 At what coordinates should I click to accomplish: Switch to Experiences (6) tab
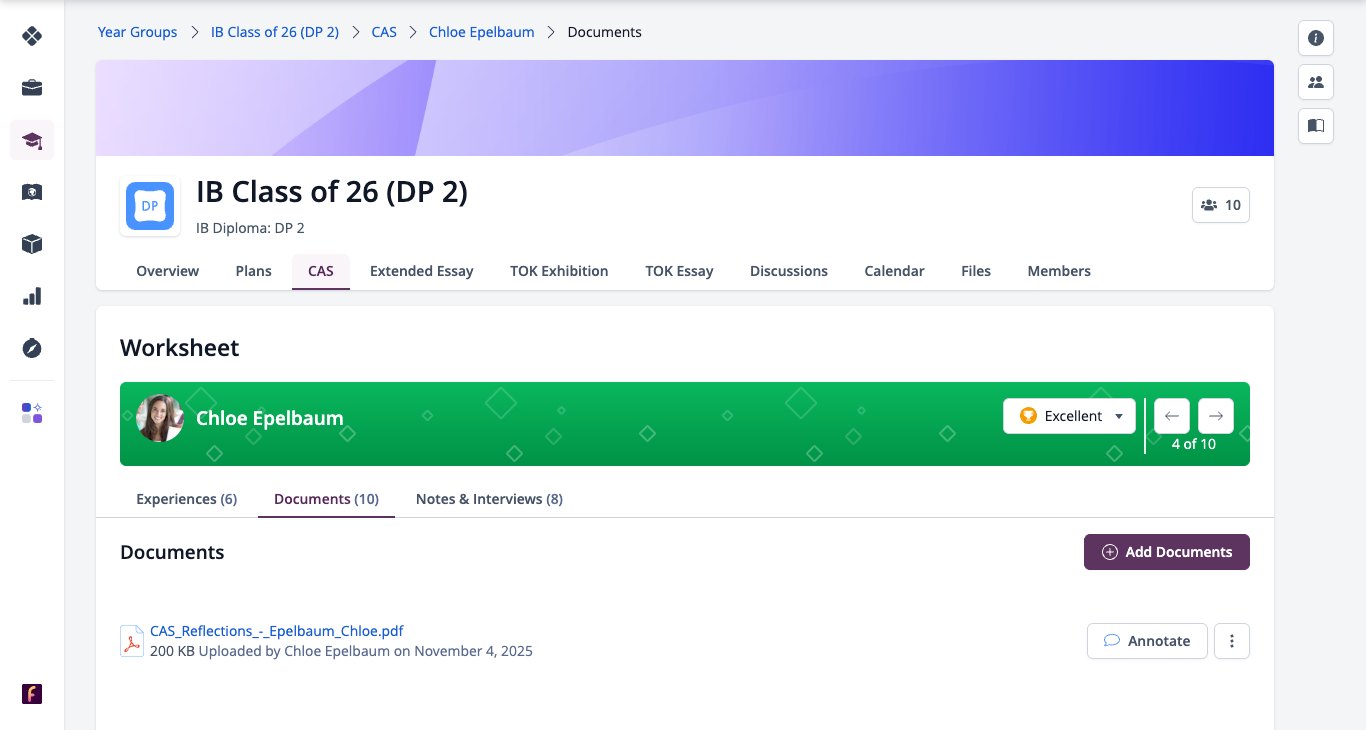pos(187,499)
